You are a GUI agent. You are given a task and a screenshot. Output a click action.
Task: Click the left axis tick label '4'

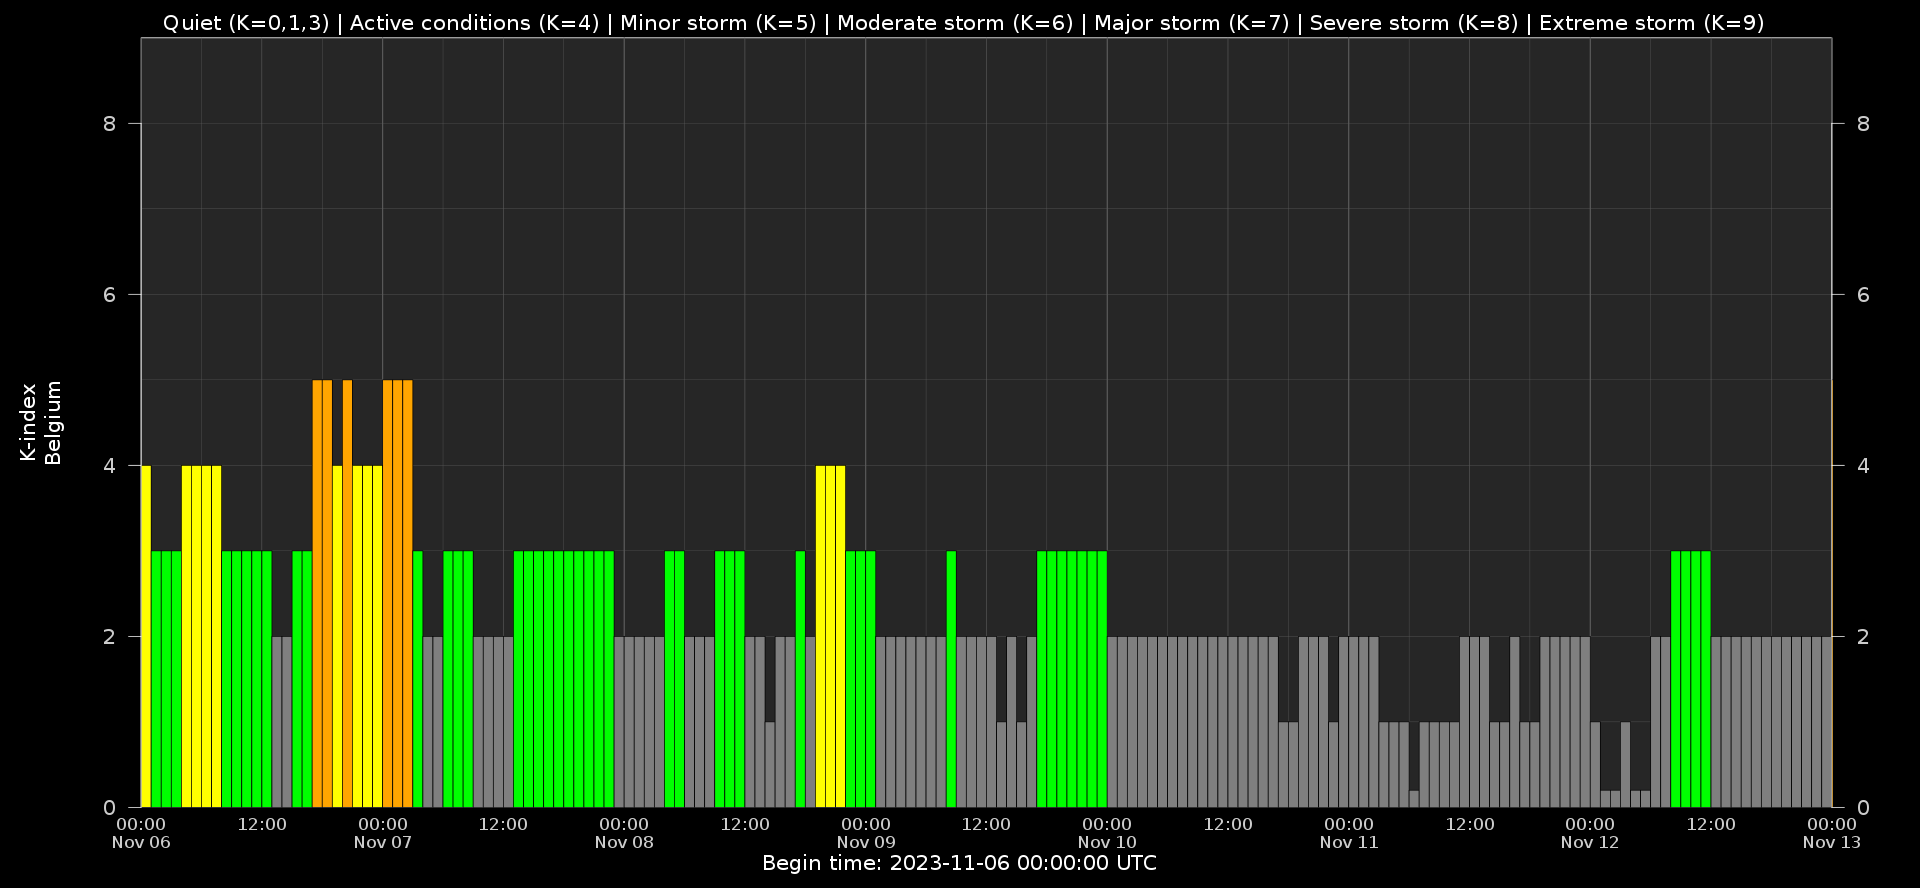click(x=109, y=465)
